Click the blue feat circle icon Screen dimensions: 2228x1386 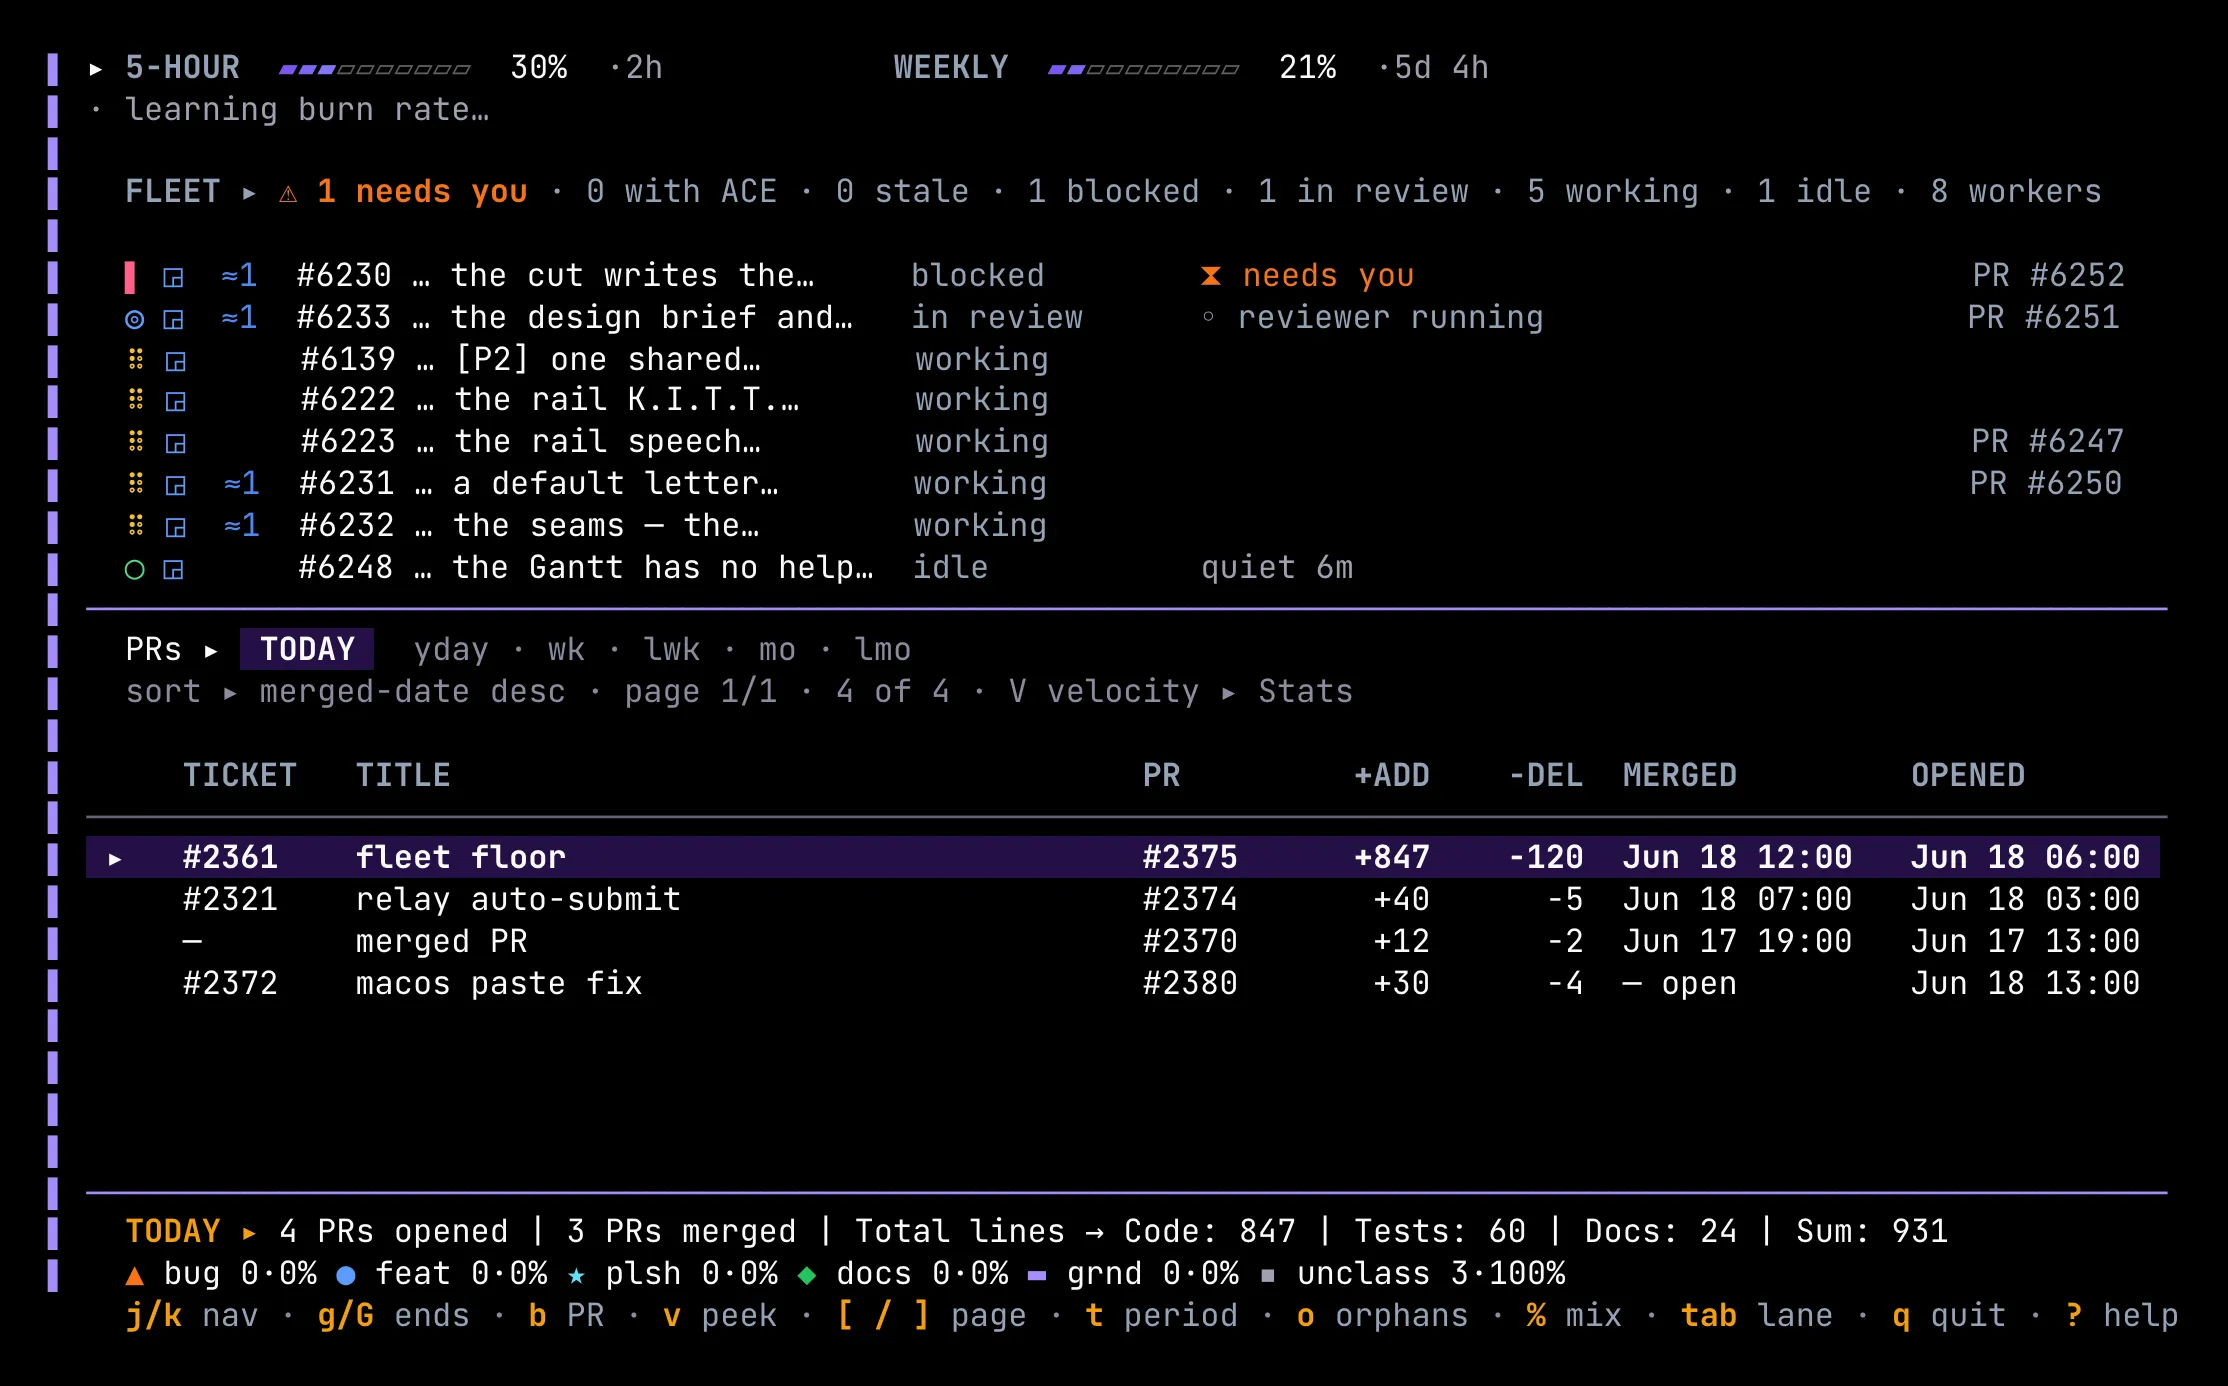[346, 1275]
